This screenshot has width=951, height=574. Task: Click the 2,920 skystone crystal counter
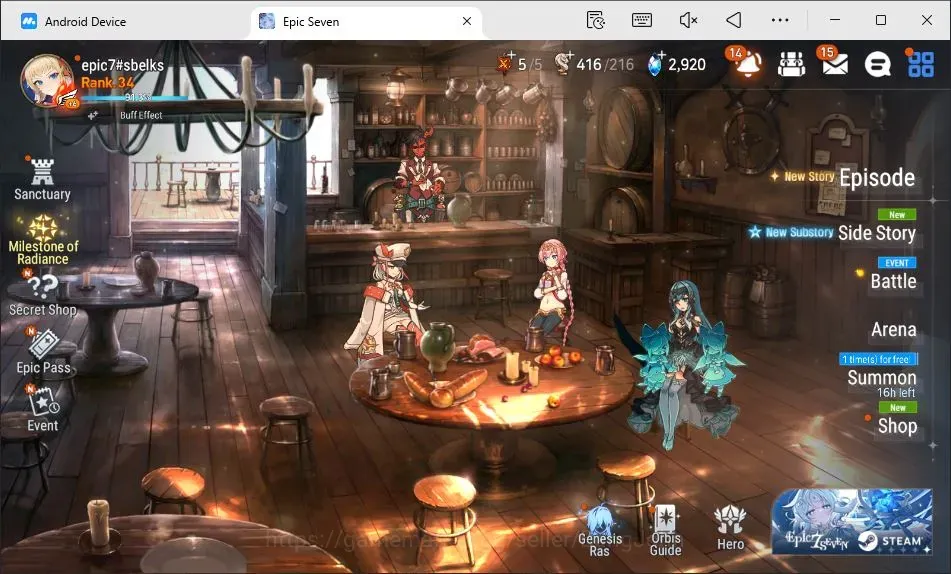(676, 64)
